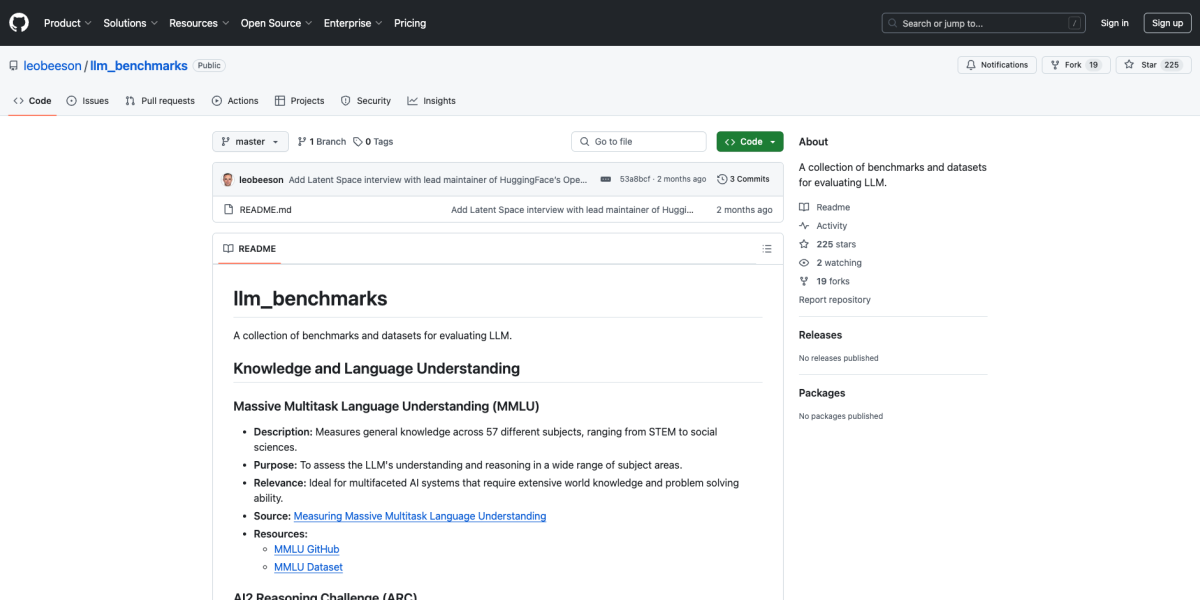Expand the Solutions navigation menu
Screen dimensions: 1200x600
[130, 23]
